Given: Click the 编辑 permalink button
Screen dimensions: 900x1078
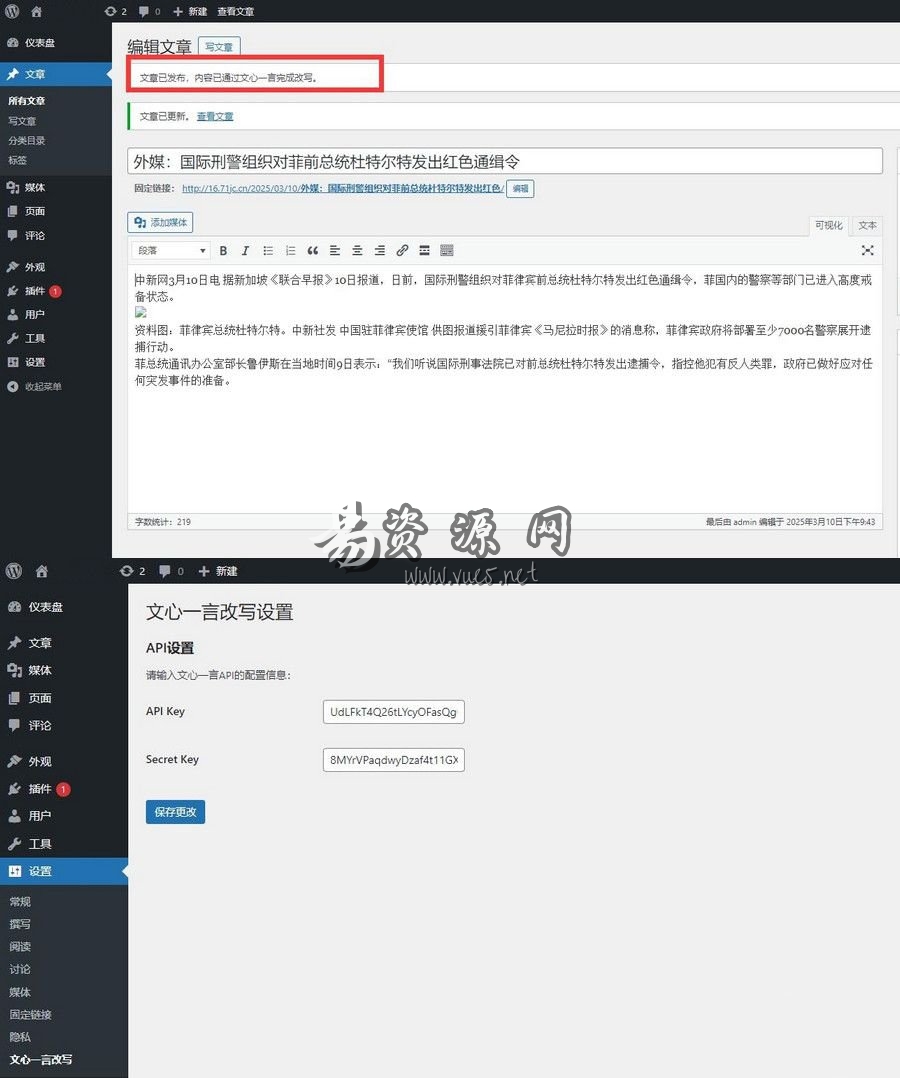Looking at the screenshot, I should click(520, 188).
